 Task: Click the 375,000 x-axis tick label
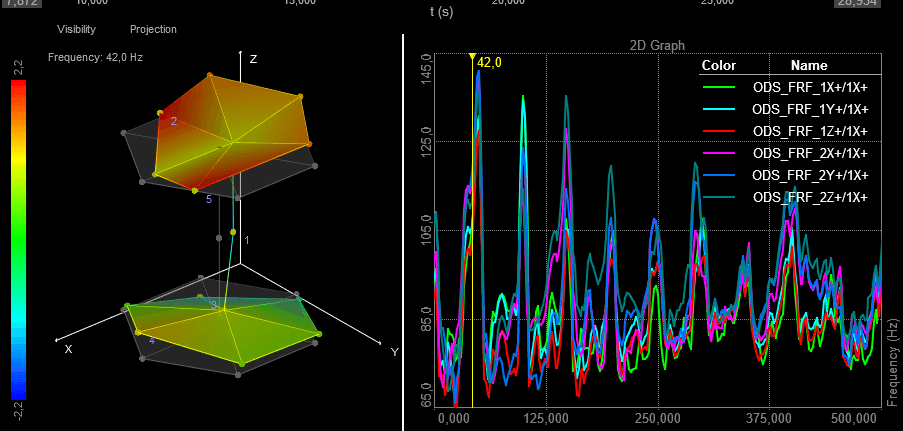point(770,417)
